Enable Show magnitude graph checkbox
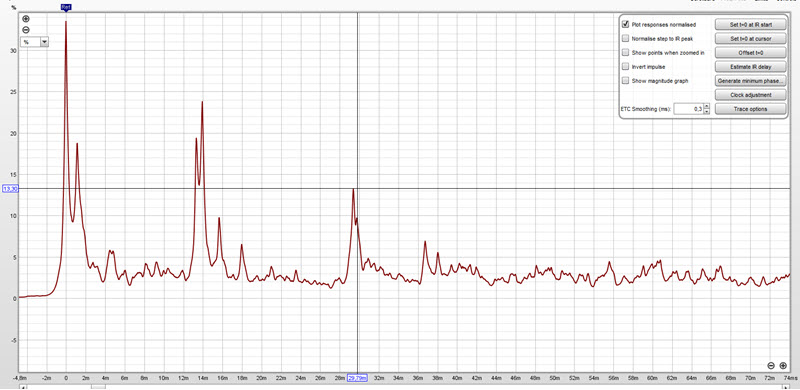Viewport: 800px width, 390px height. 625,81
